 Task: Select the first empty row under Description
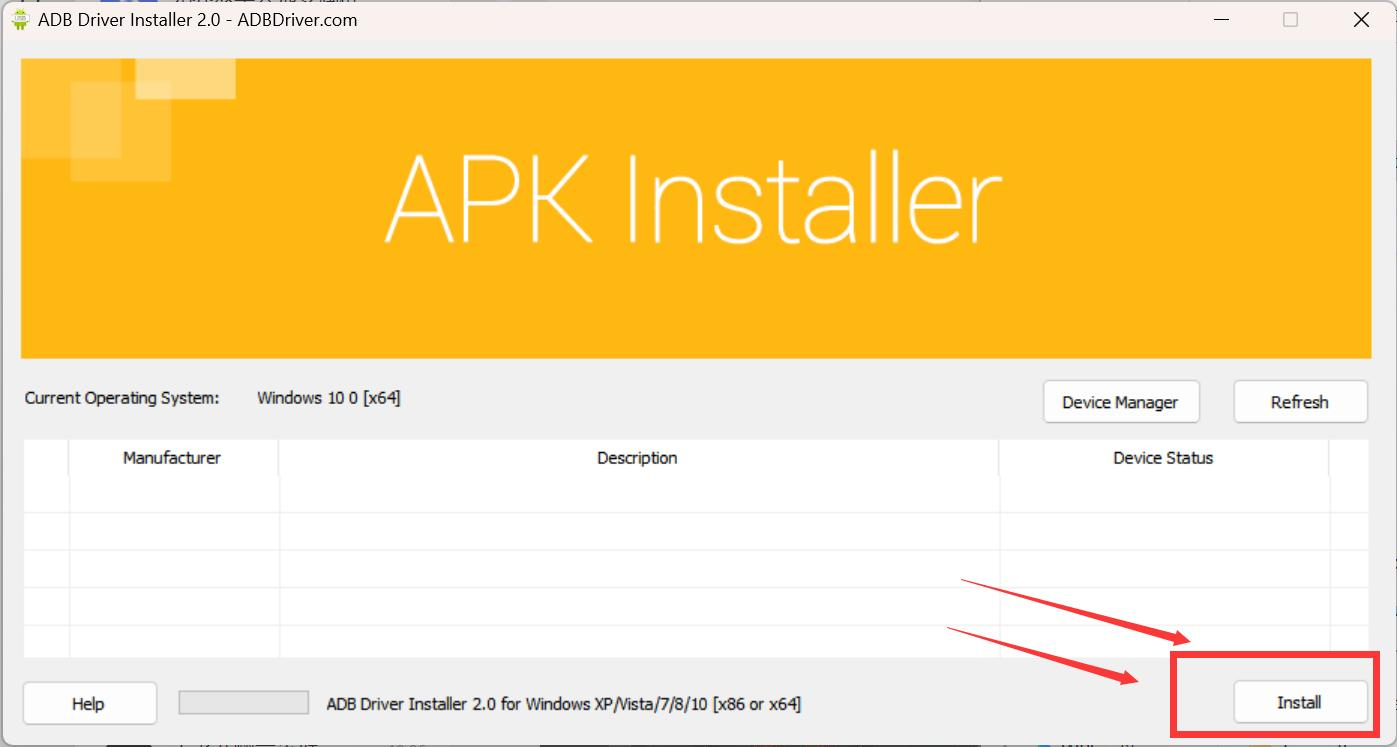click(x=637, y=495)
